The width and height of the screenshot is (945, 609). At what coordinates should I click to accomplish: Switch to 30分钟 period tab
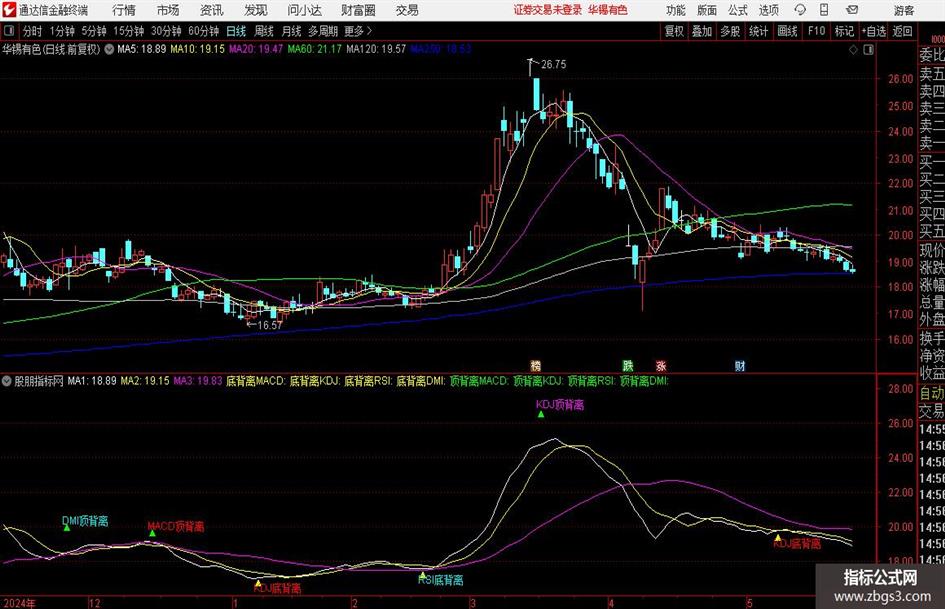point(166,31)
